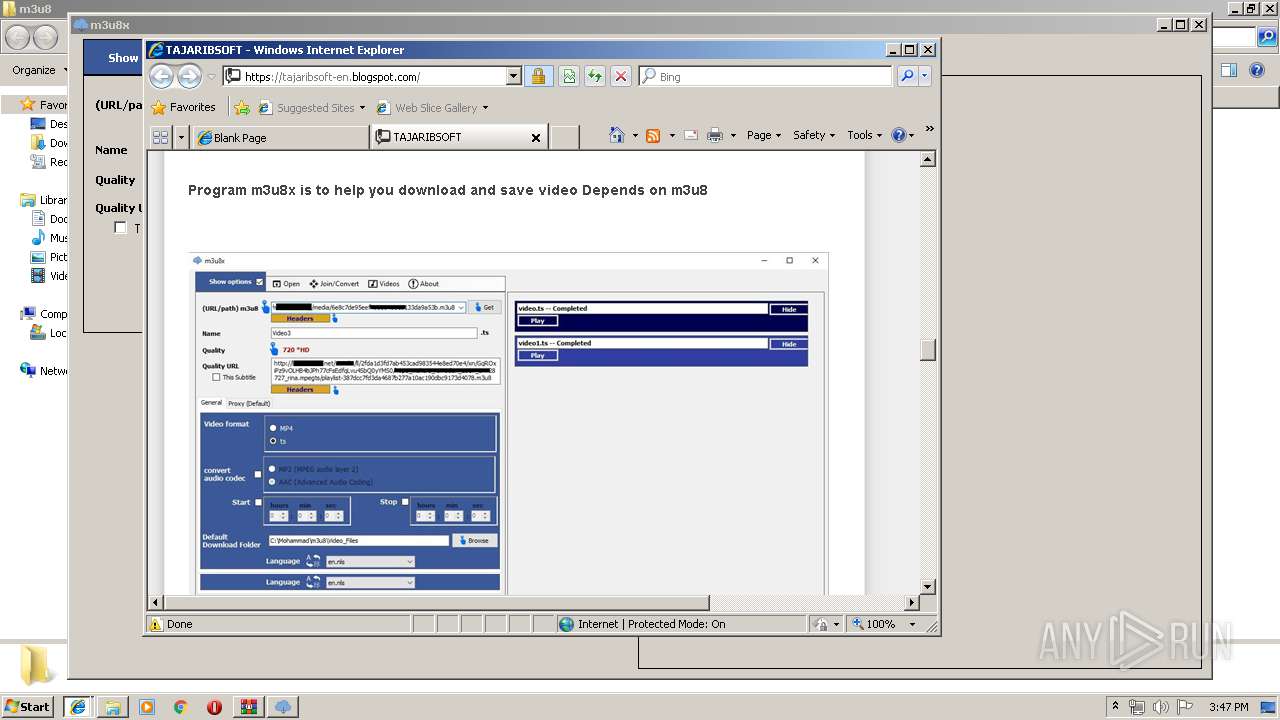
Task: Change zoom level 100% button
Action: click(874, 624)
